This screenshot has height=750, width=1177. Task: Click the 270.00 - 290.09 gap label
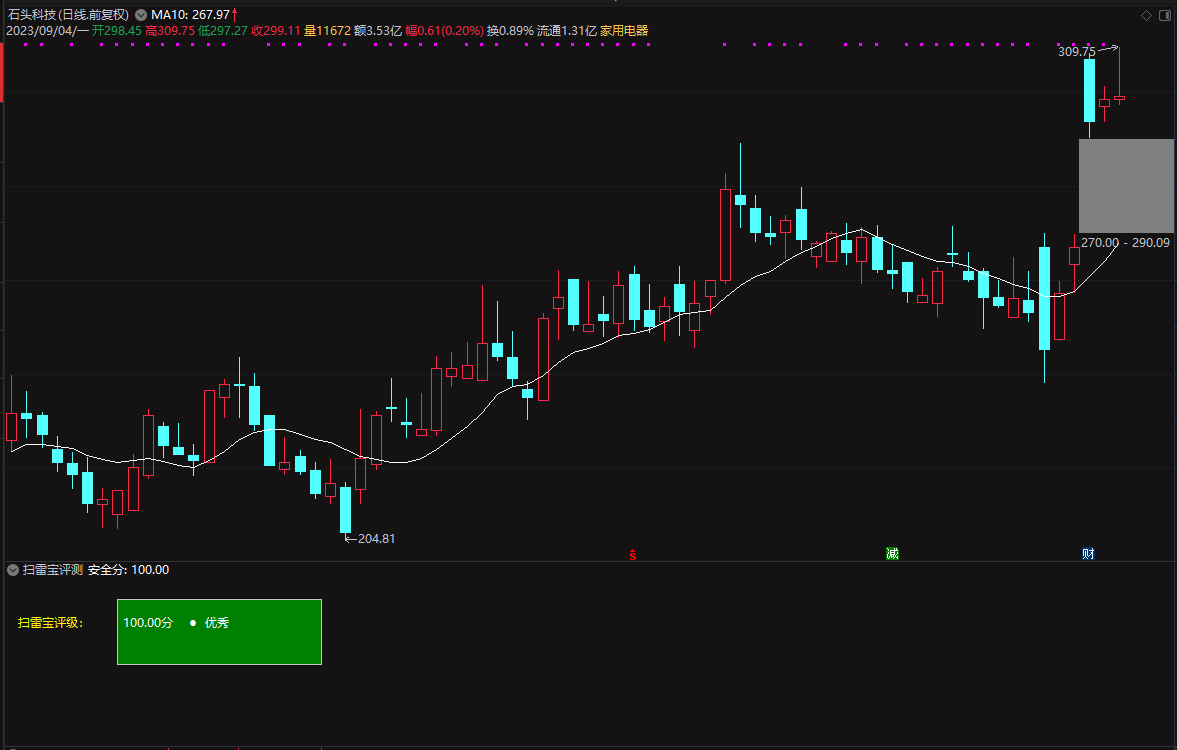tap(1125, 242)
